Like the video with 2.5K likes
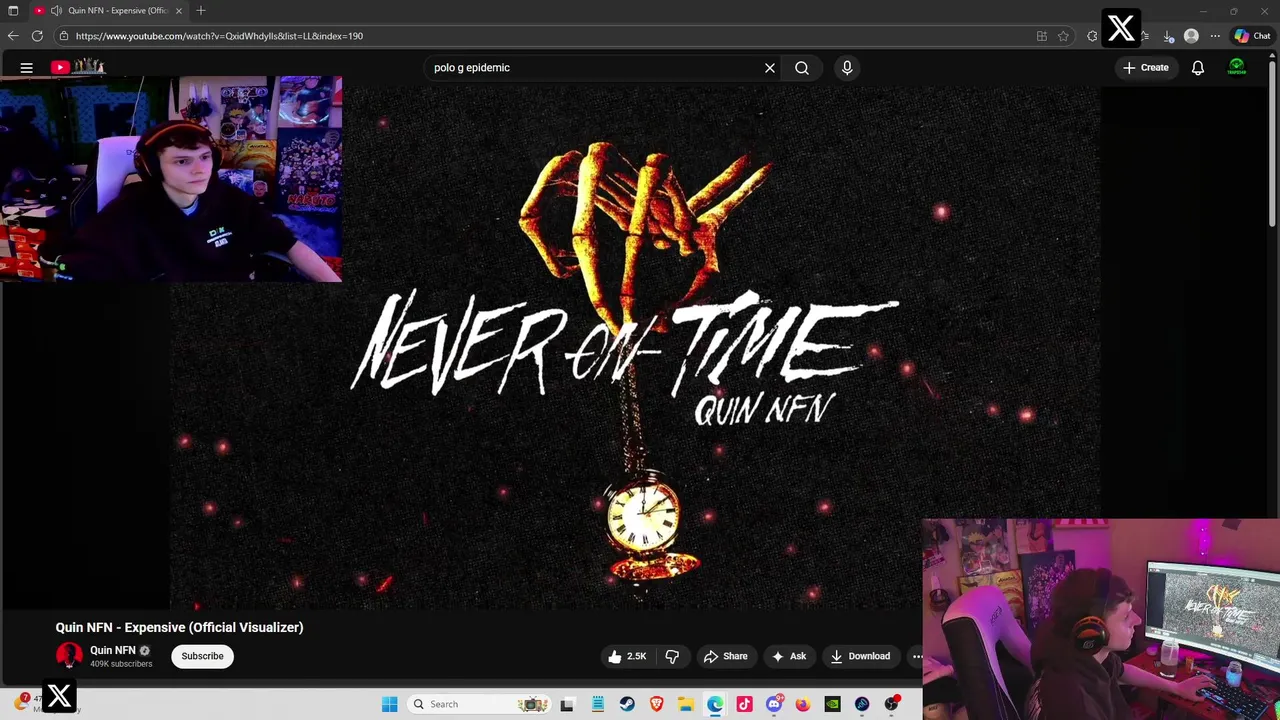 point(627,656)
